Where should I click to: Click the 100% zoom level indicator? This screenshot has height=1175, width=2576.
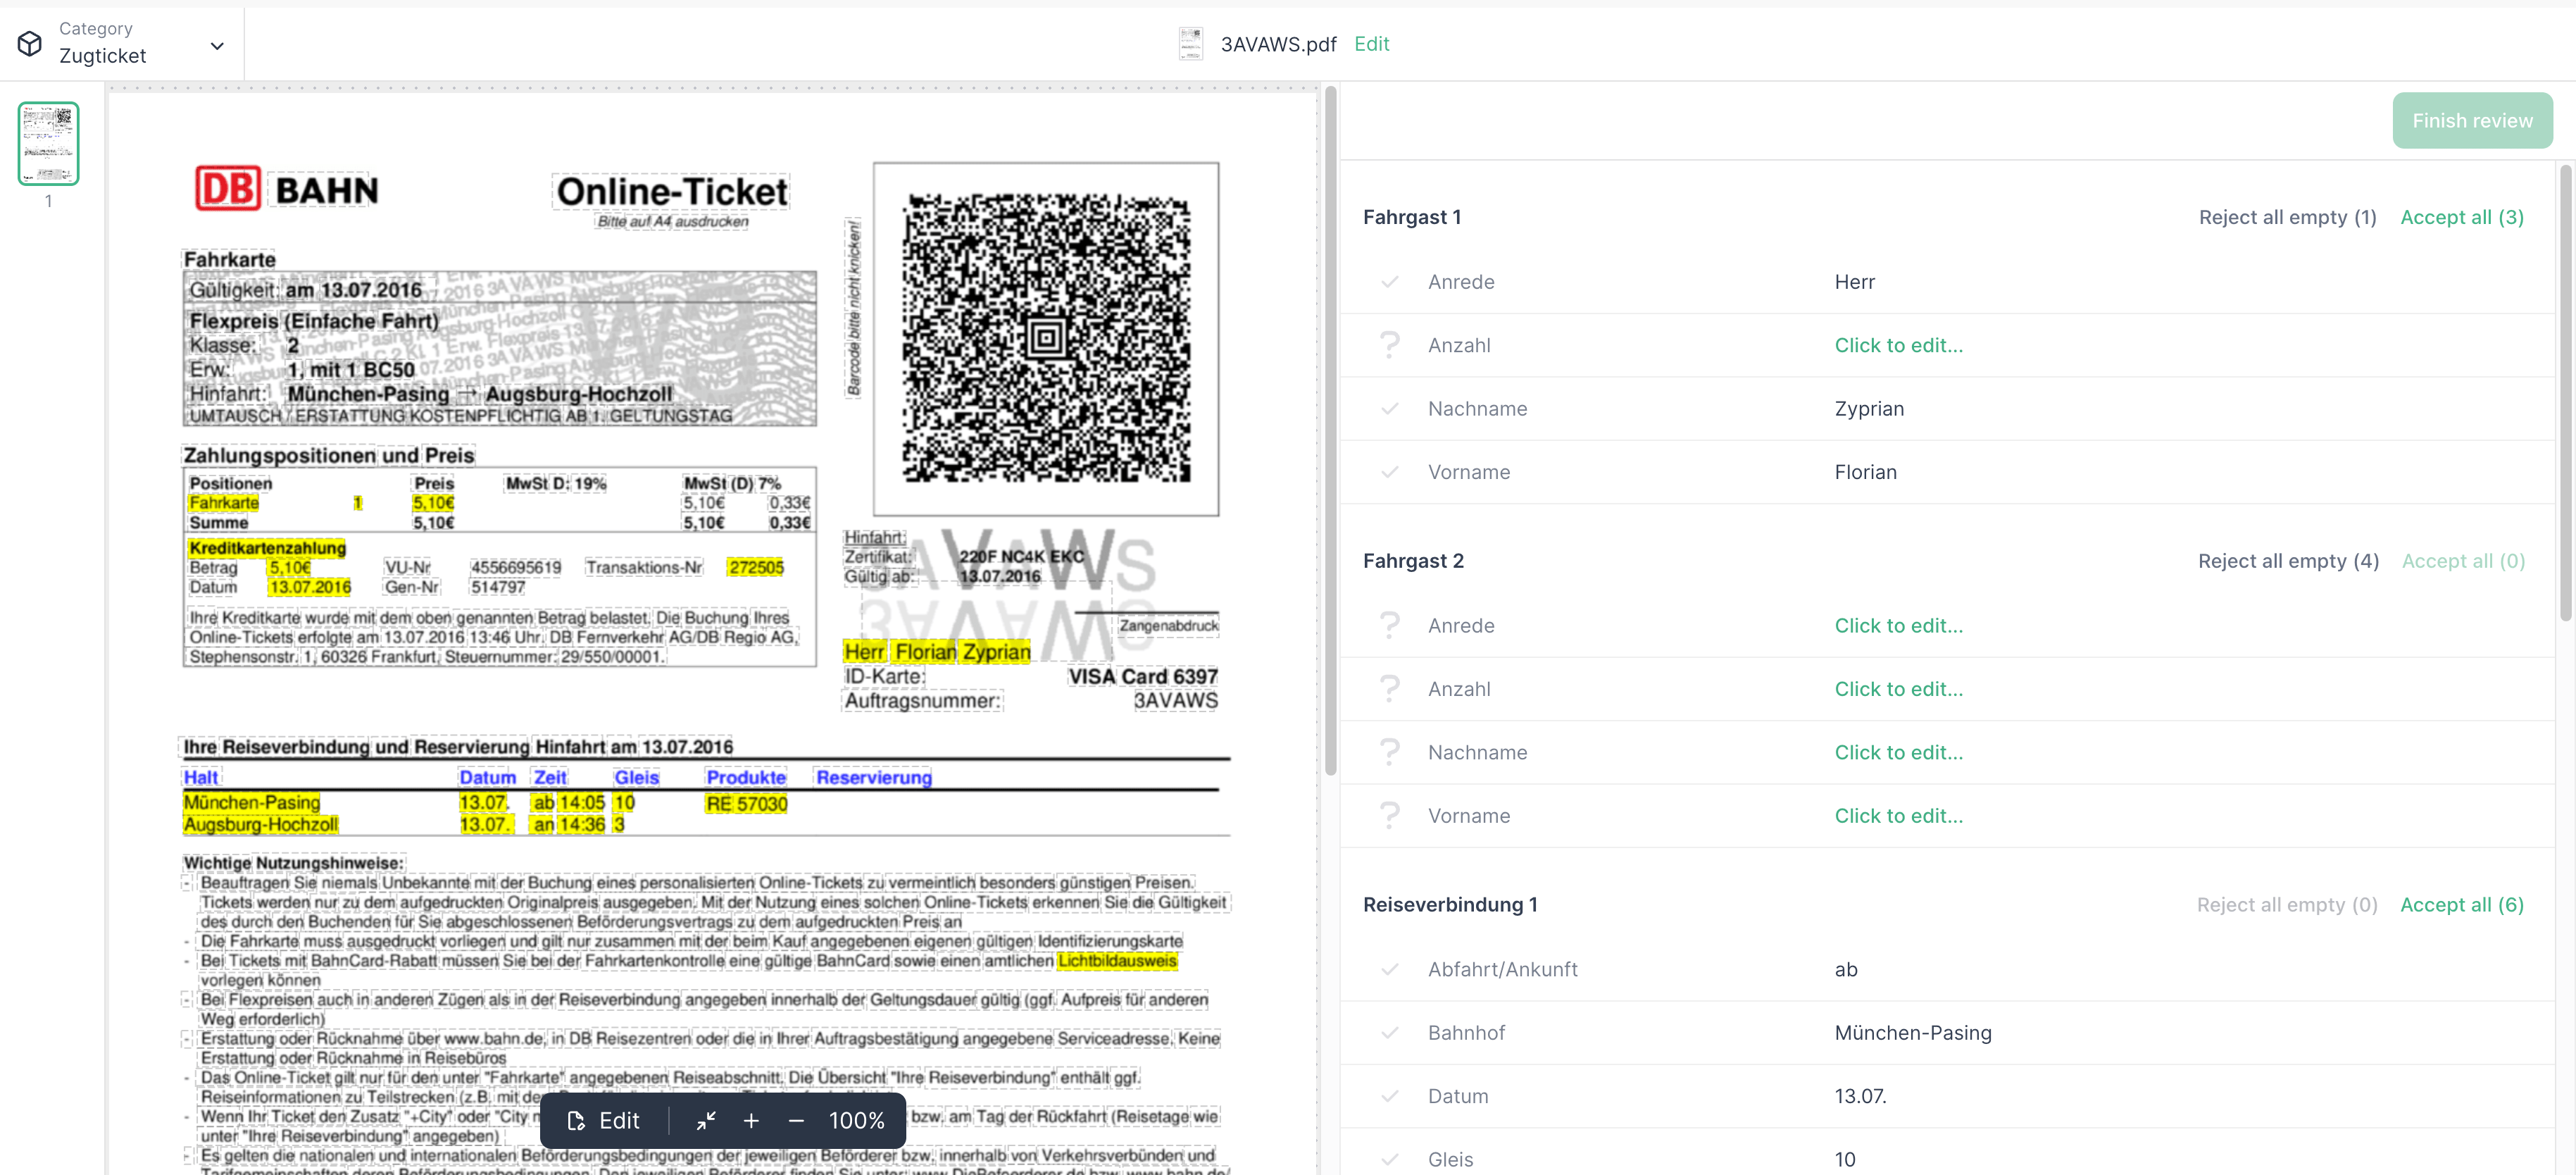[856, 1121]
